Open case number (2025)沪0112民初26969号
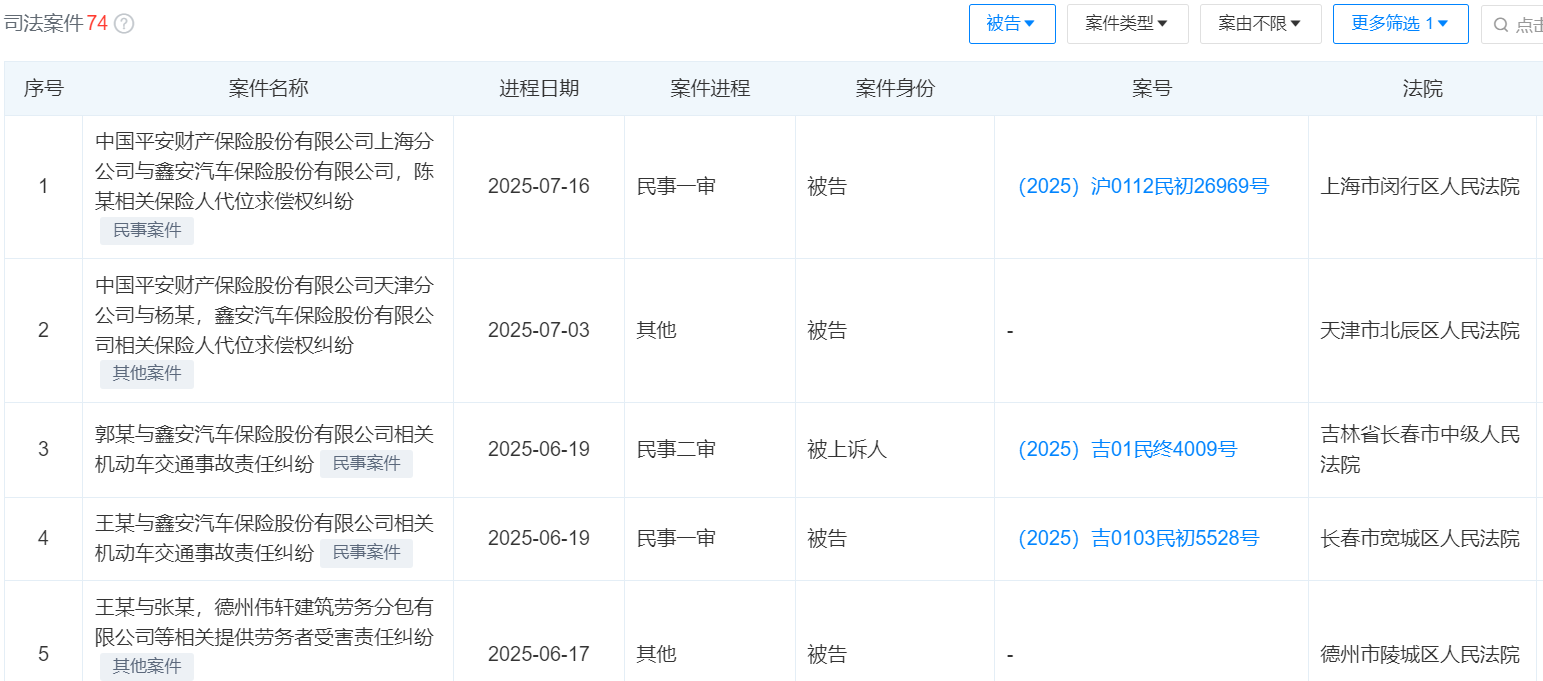The image size is (1543, 681). coord(1143,187)
